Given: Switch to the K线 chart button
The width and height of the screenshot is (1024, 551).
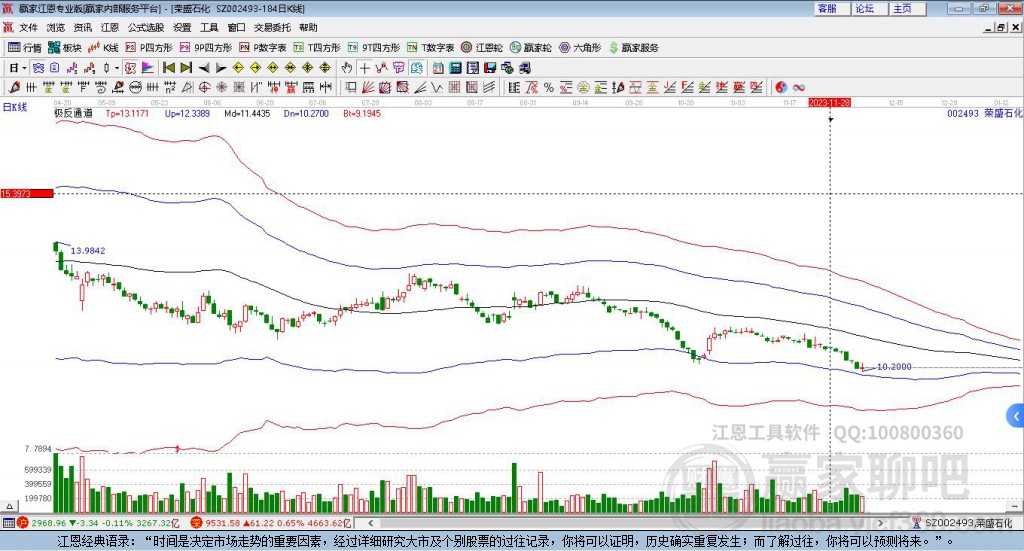Looking at the screenshot, I should point(103,48).
